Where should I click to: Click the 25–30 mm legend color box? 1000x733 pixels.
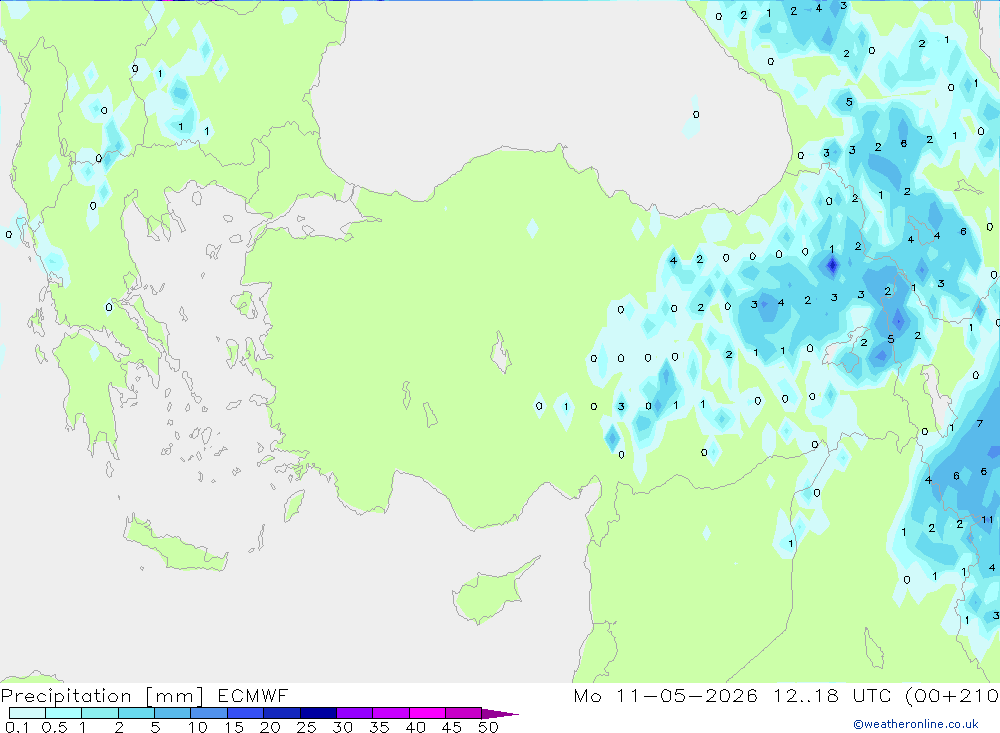[x=318, y=713]
